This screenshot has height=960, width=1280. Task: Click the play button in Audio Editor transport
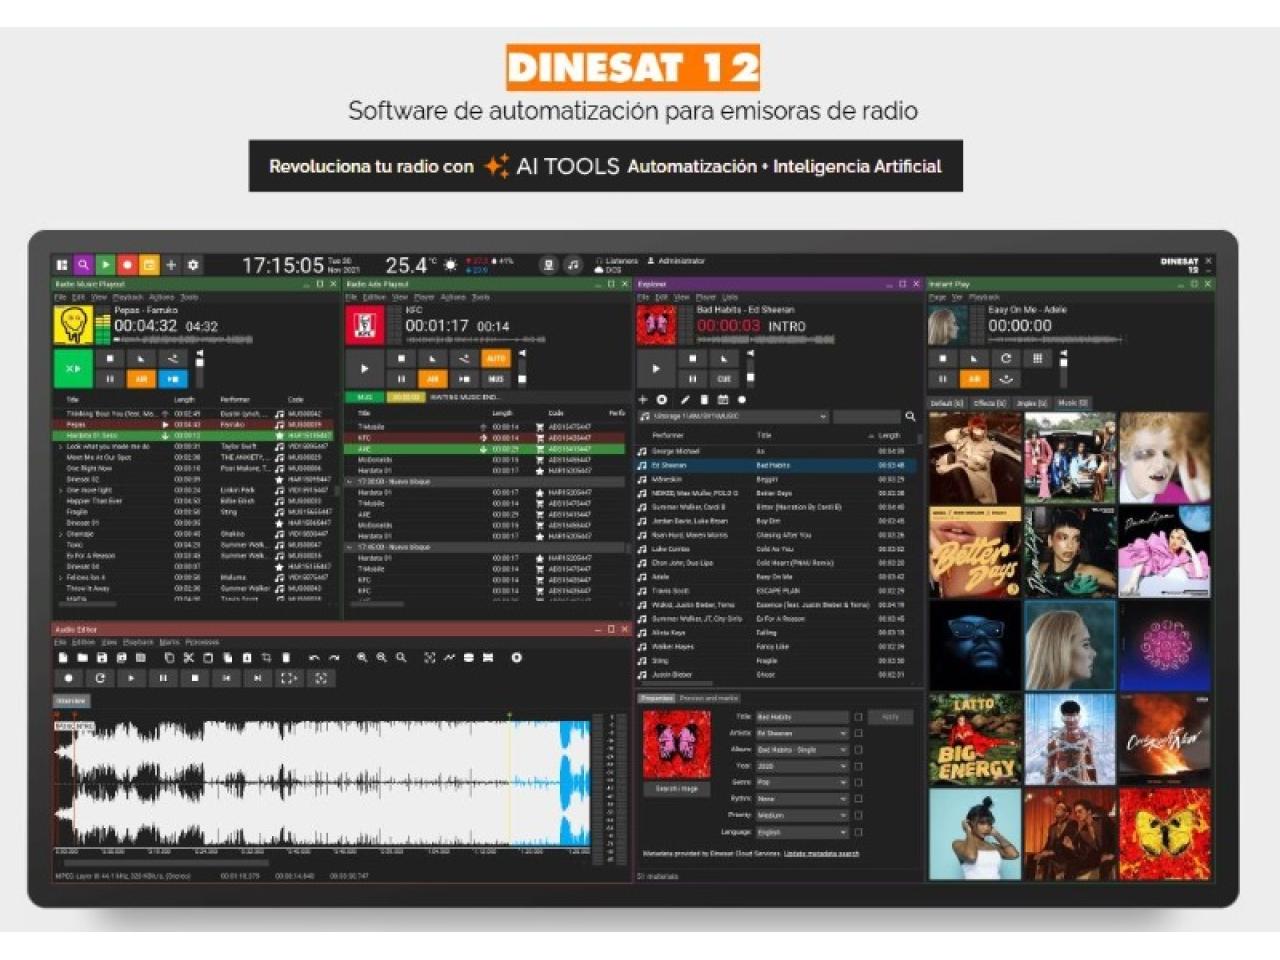coord(131,678)
